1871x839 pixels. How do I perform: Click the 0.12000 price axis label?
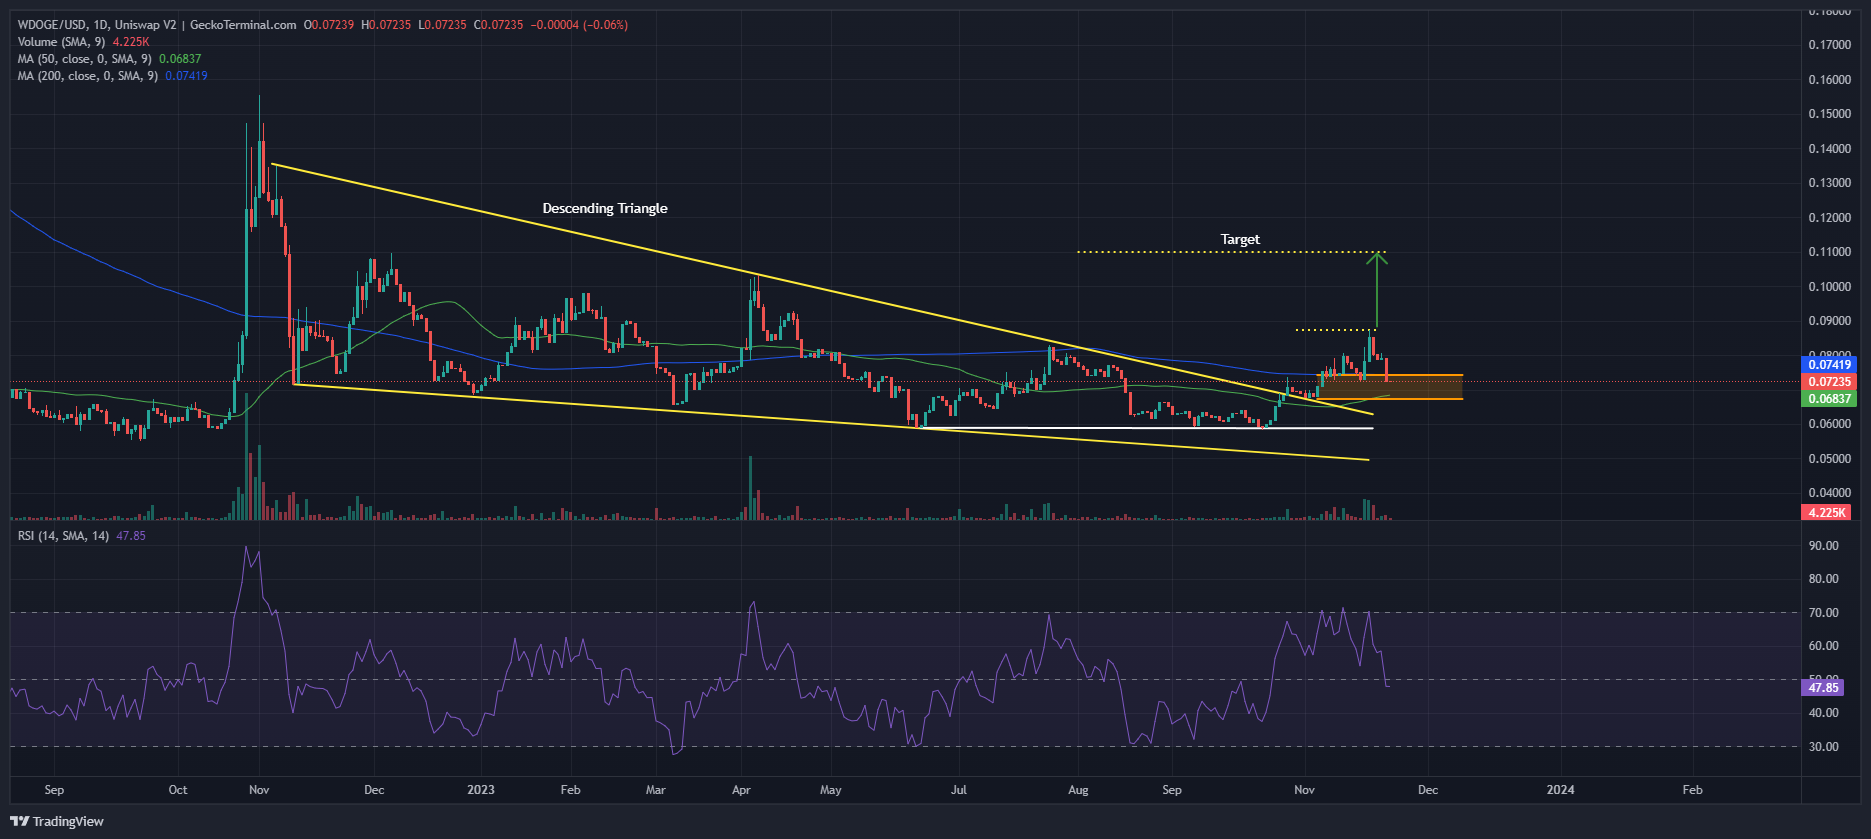tap(1829, 218)
